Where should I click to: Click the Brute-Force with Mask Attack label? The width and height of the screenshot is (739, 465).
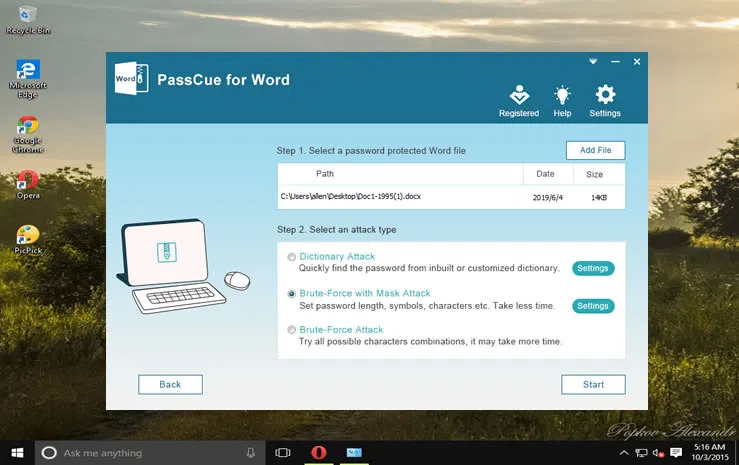[365, 293]
